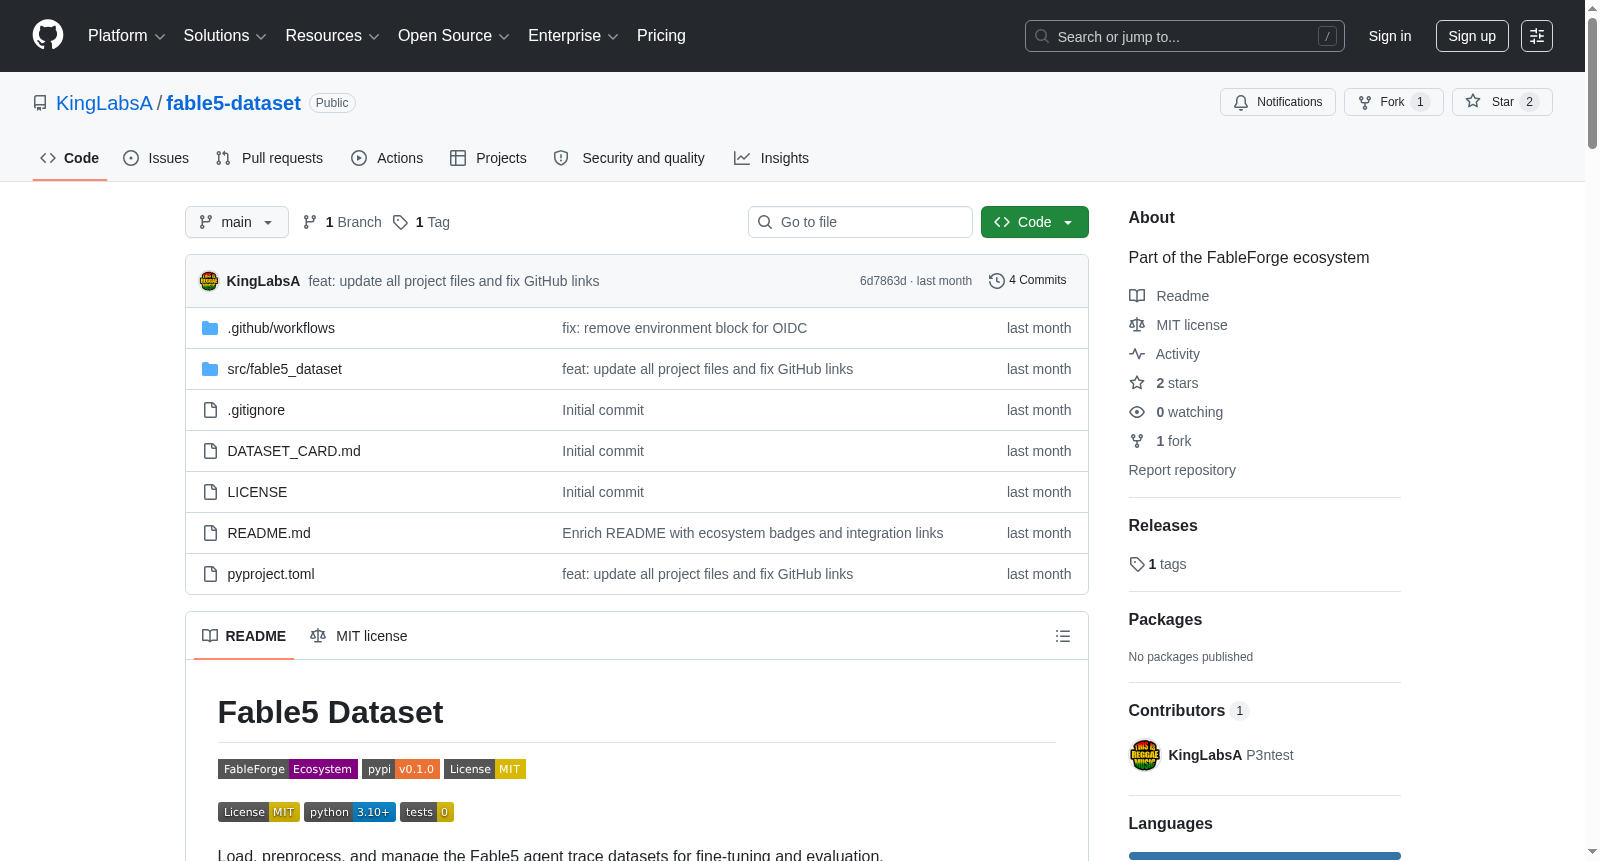Click the Sign in link
Viewport: 1600px width, 861px height.
pos(1390,36)
